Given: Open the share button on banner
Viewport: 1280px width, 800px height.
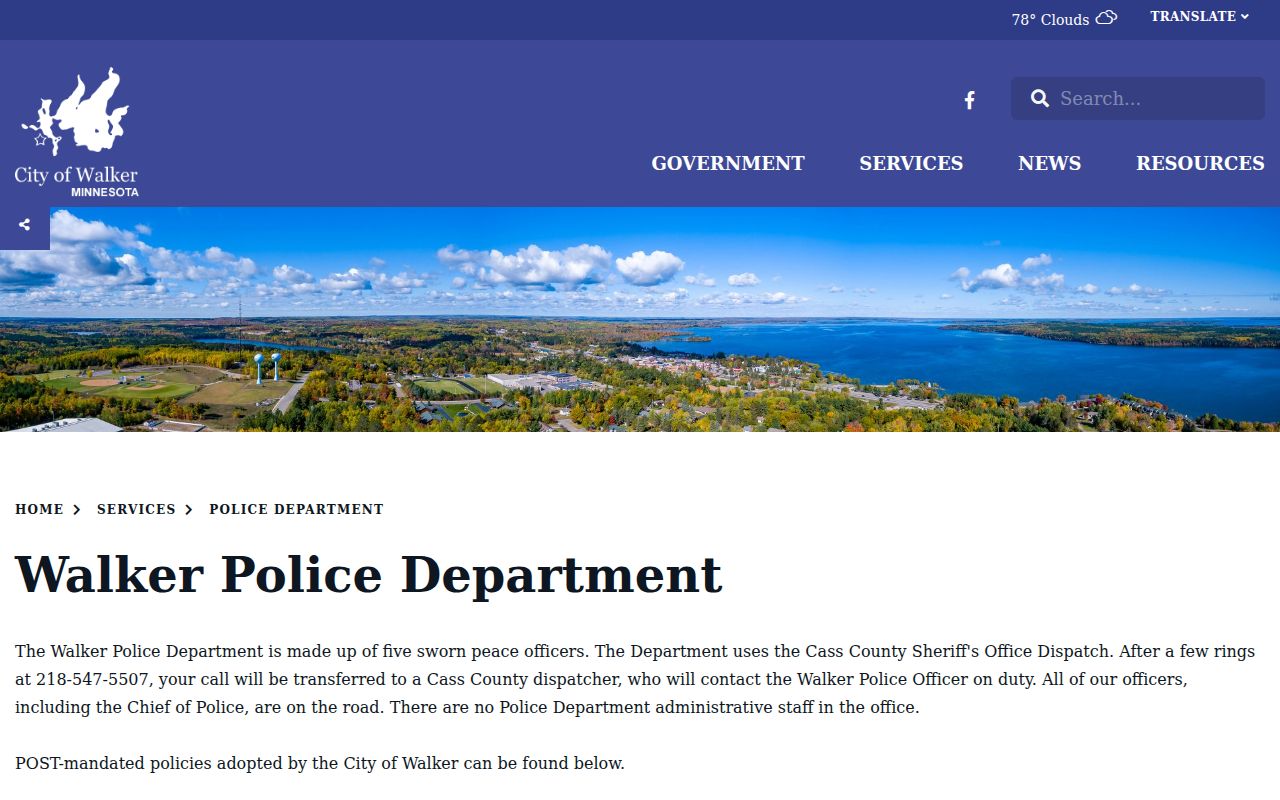Looking at the screenshot, I should point(24,225).
